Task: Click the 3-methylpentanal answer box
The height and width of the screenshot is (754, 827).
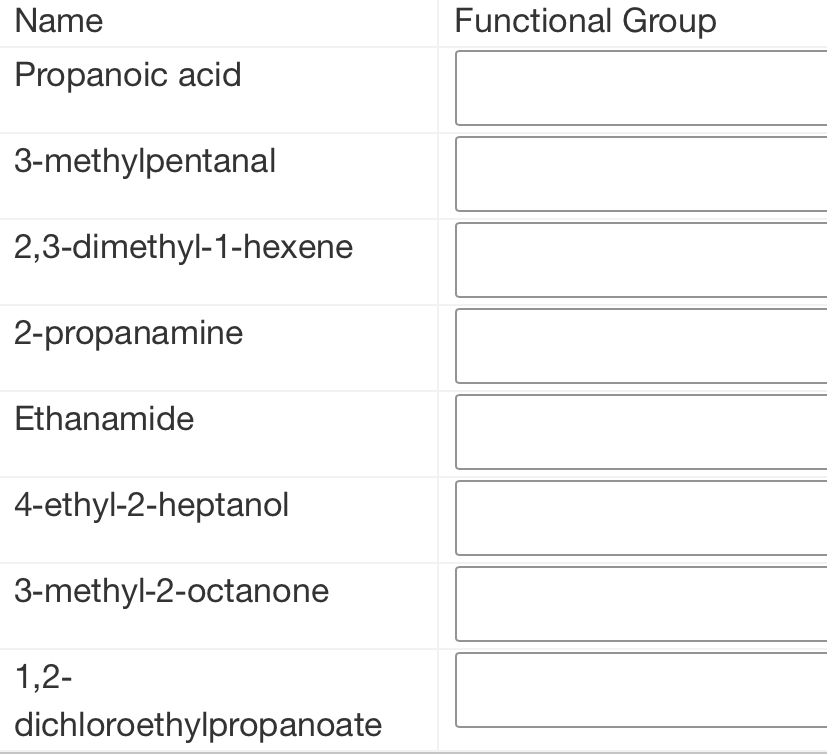Action: (x=640, y=174)
